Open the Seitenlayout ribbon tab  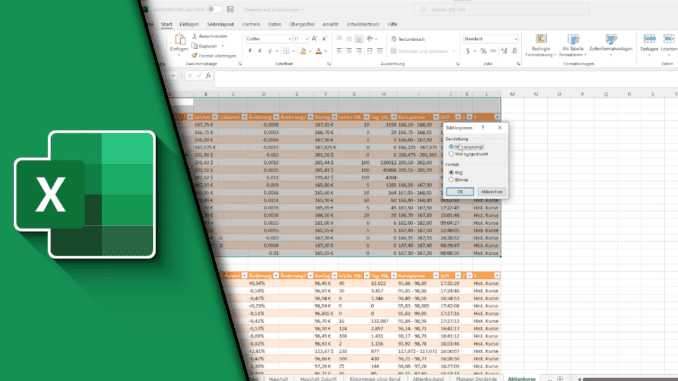[x=220, y=24]
